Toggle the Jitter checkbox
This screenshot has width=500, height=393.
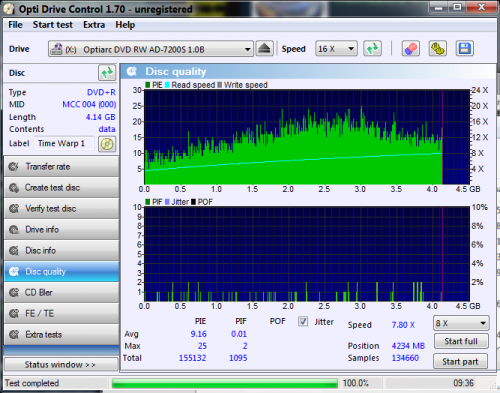point(303,321)
